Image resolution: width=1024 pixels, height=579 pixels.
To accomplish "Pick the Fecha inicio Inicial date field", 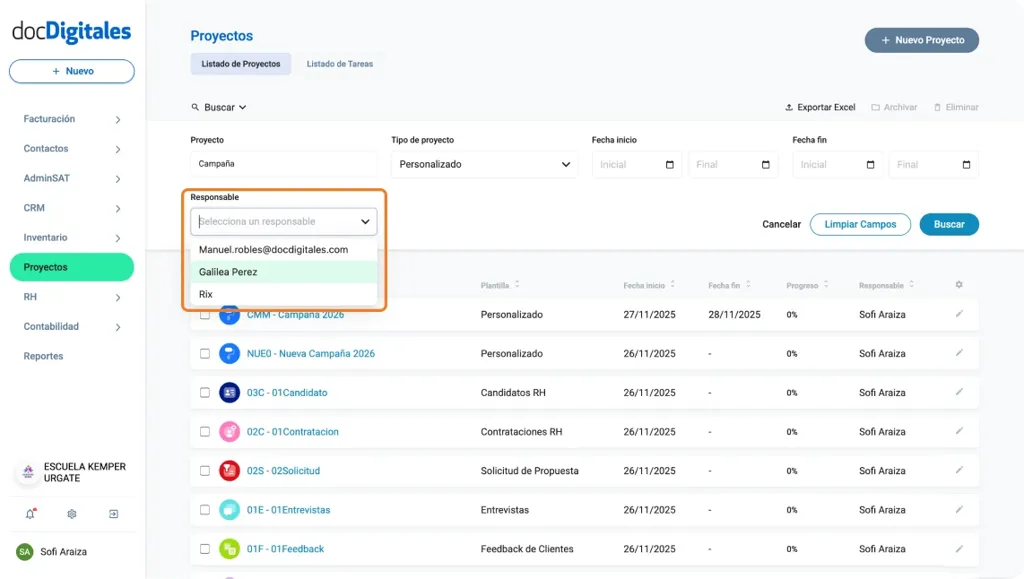I will [x=637, y=164].
